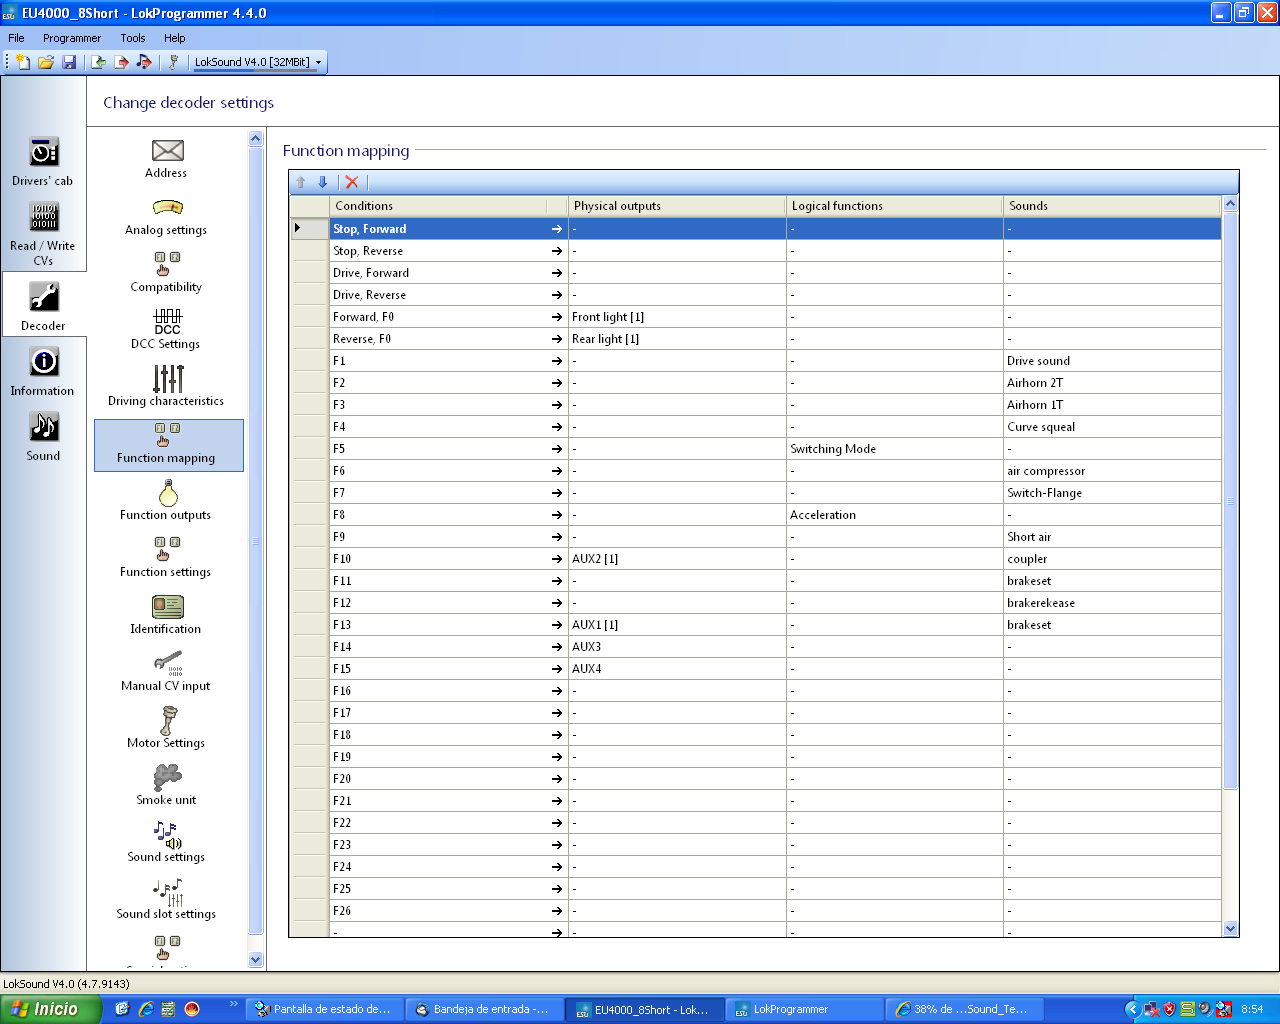This screenshot has width=1280, height=1024.
Task: Open the Tools menu
Action: [x=133, y=38]
